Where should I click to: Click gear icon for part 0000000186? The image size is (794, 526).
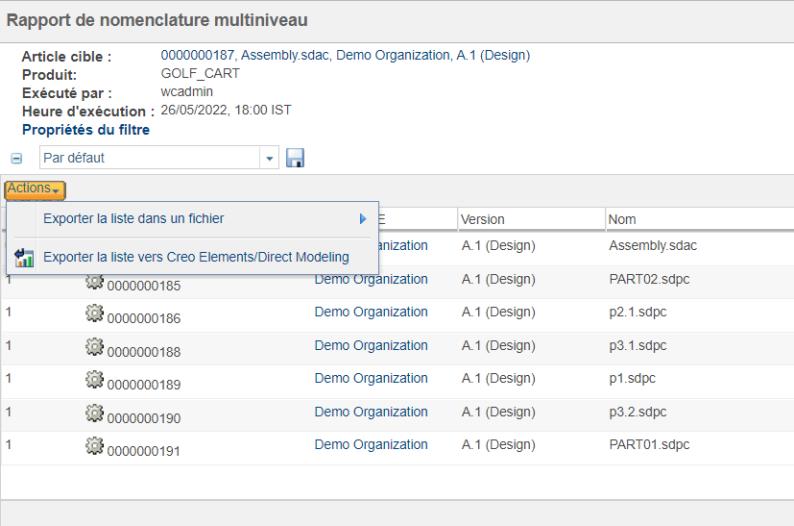(x=94, y=313)
